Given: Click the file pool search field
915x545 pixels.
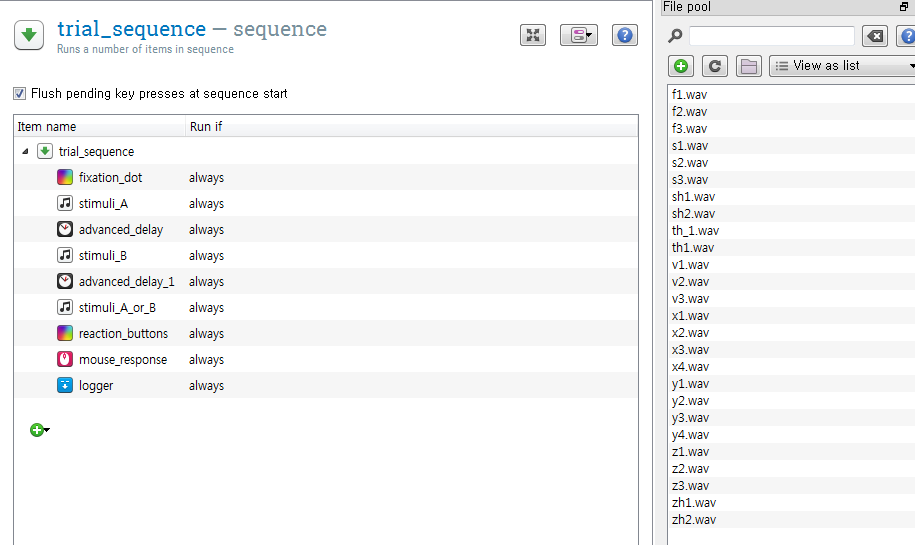Looking at the screenshot, I should pyautogui.click(x=771, y=36).
